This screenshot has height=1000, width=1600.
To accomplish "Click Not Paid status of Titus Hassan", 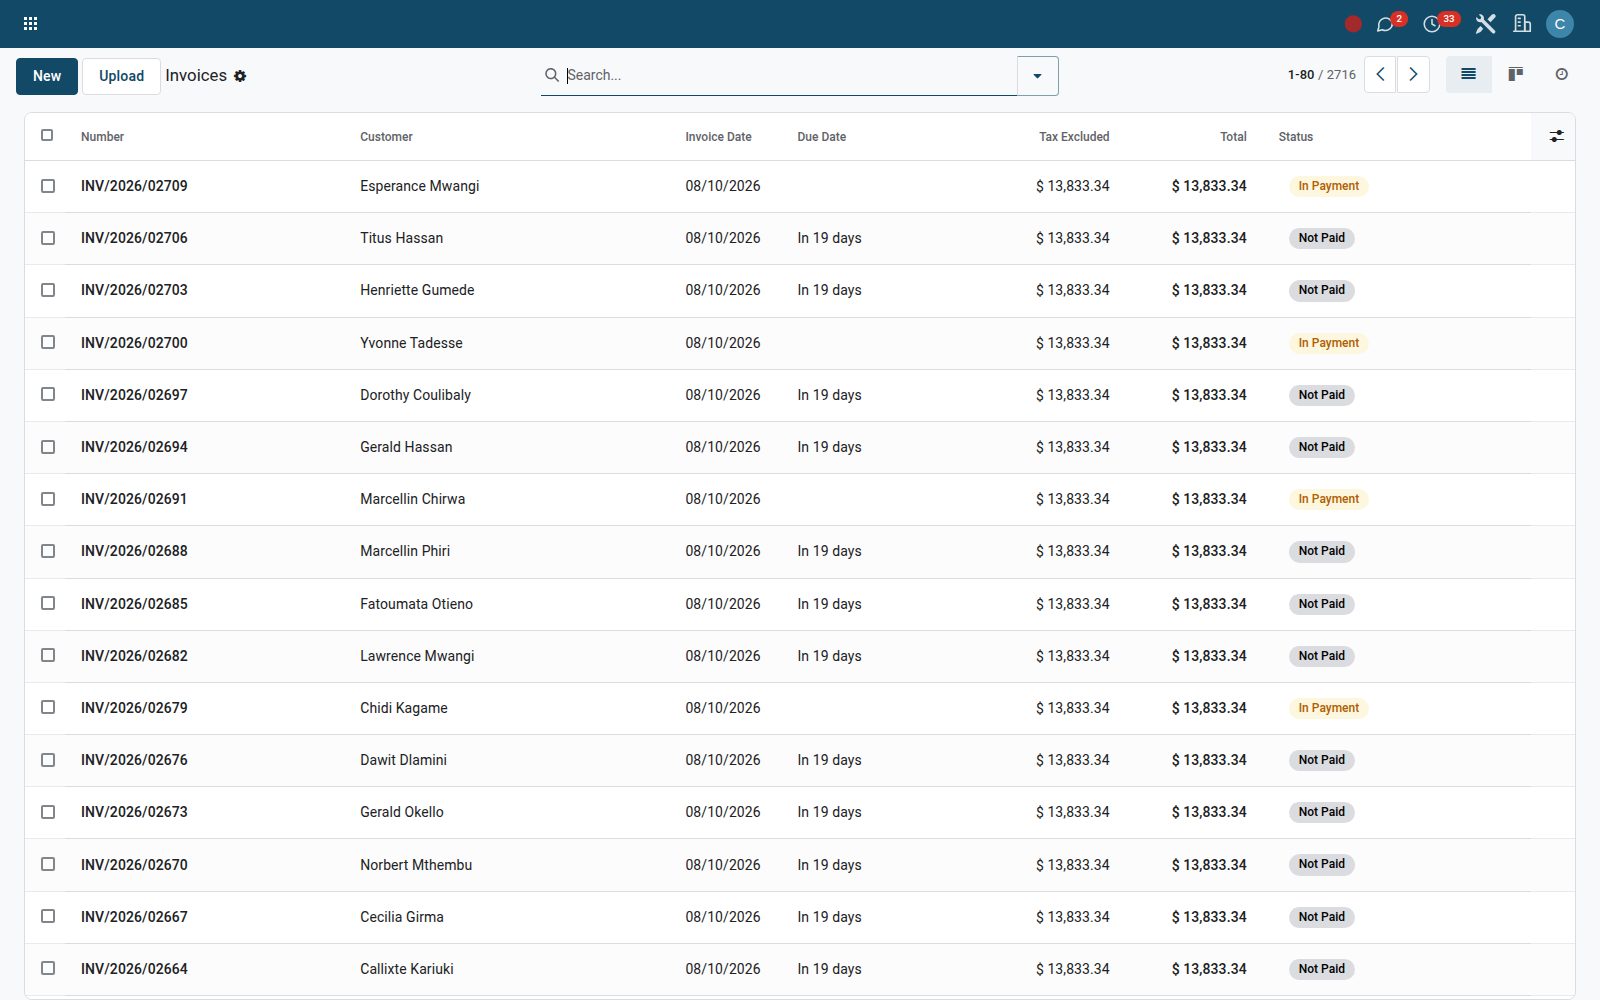I will pyautogui.click(x=1321, y=238).
